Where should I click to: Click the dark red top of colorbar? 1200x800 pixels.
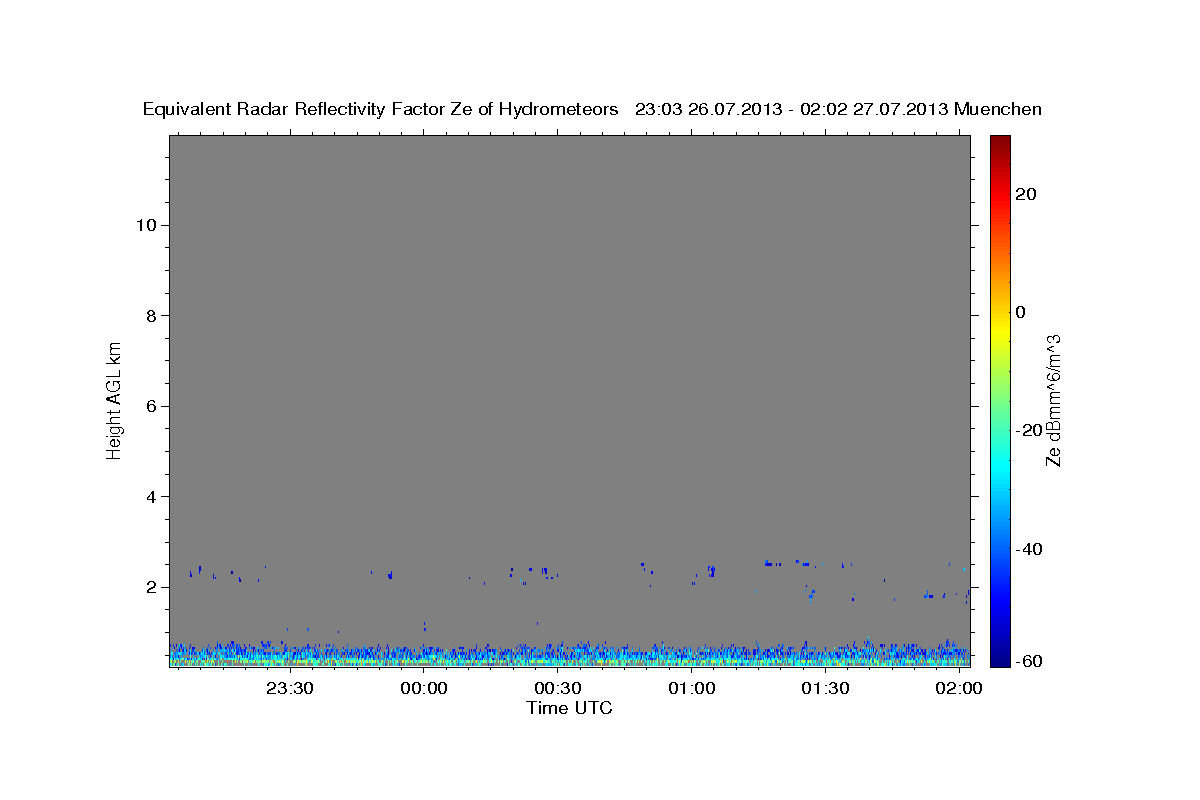click(x=999, y=142)
